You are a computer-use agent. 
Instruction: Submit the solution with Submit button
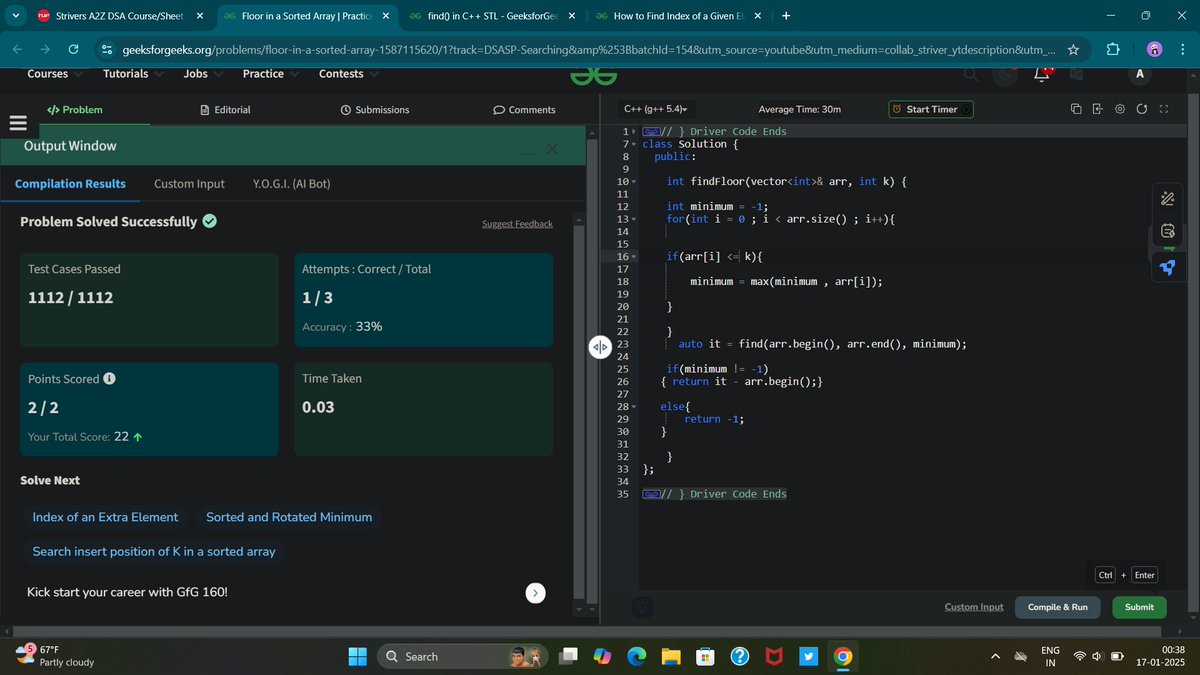[x=1139, y=607]
